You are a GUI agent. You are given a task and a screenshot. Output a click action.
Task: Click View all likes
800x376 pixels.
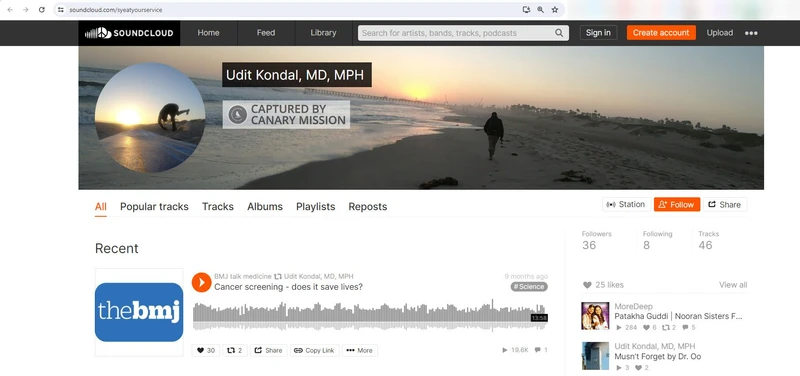click(x=733, y=285)
